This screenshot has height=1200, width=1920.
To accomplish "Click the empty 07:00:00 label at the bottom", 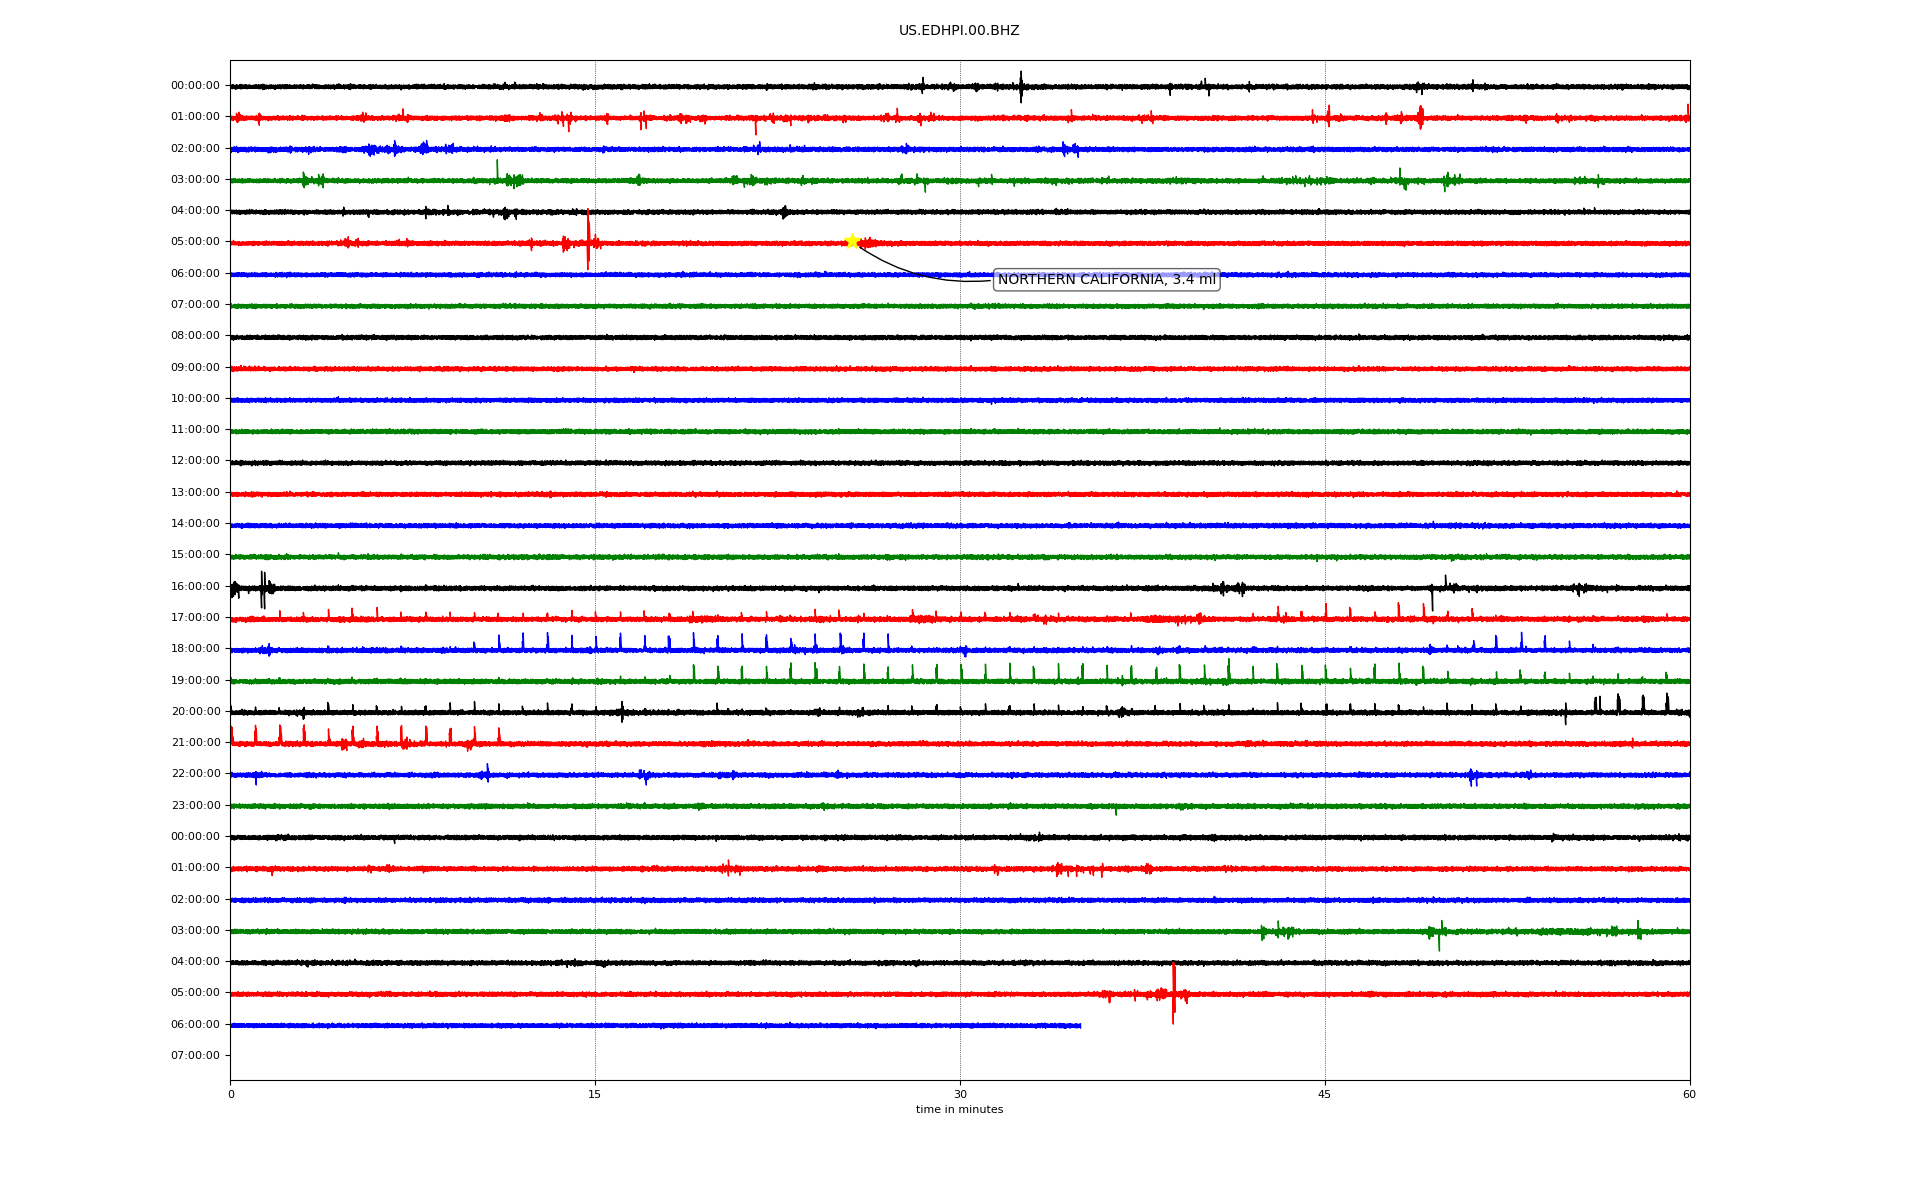I will tap(195, 1056).
